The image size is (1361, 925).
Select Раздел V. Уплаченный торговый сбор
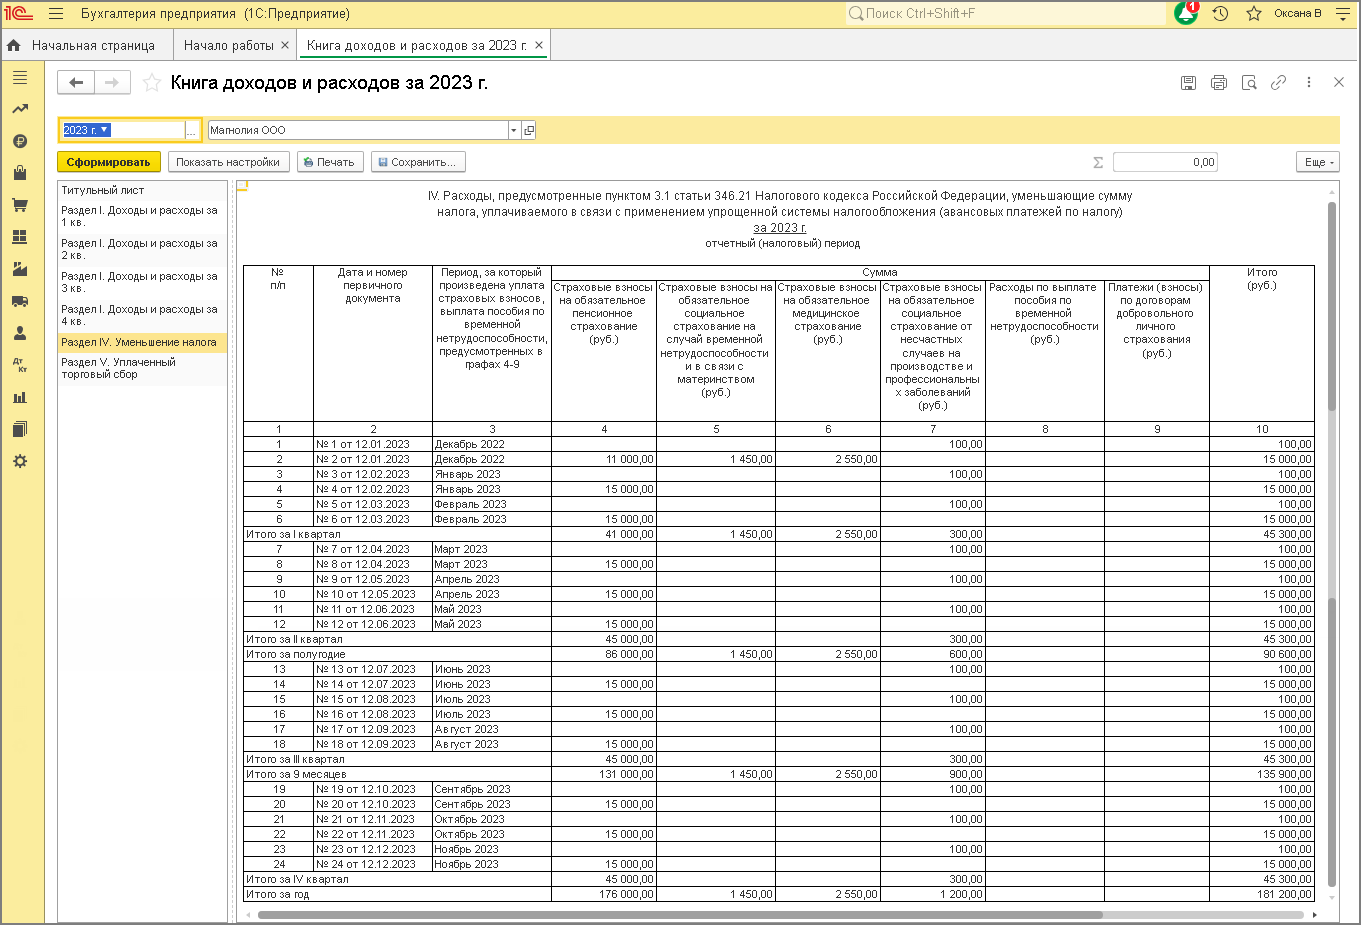(x=143, y=368)
